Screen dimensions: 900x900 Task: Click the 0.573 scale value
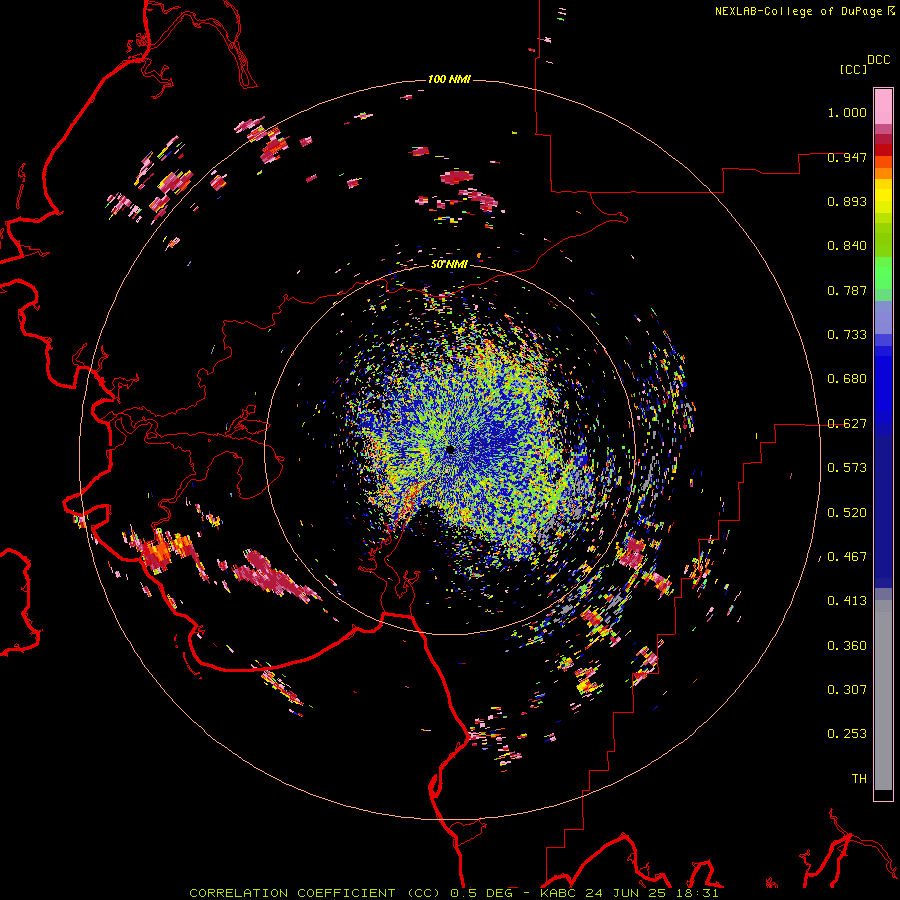(847, 468)
